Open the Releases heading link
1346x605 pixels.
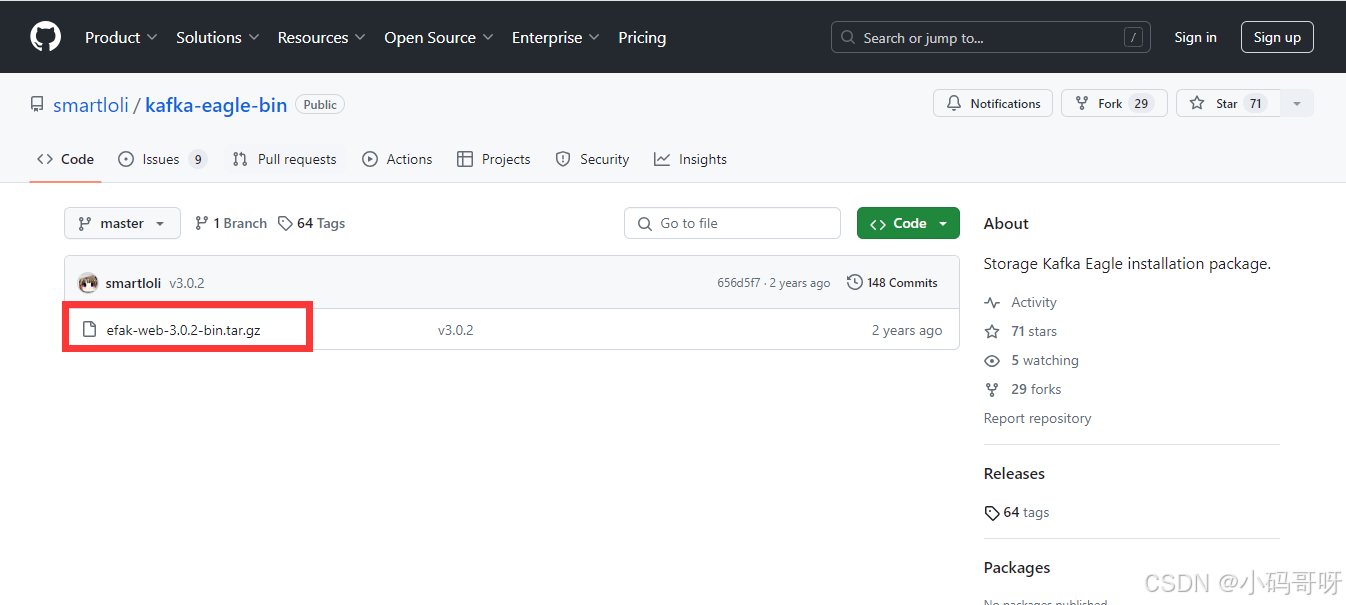pyautogui.click(x=1014, y=473)
